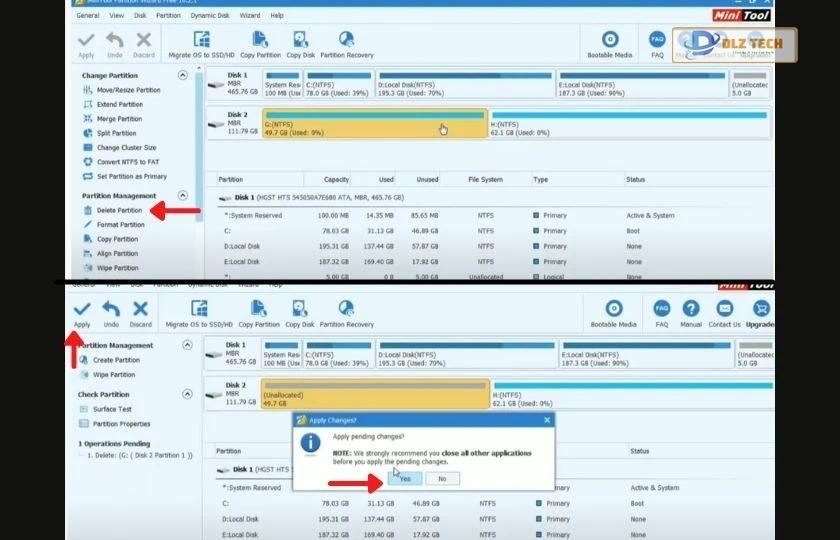Select E:Local Disk block in lower disk map
Viewport: 840px width, 540px height.
[x=646, y=354]
